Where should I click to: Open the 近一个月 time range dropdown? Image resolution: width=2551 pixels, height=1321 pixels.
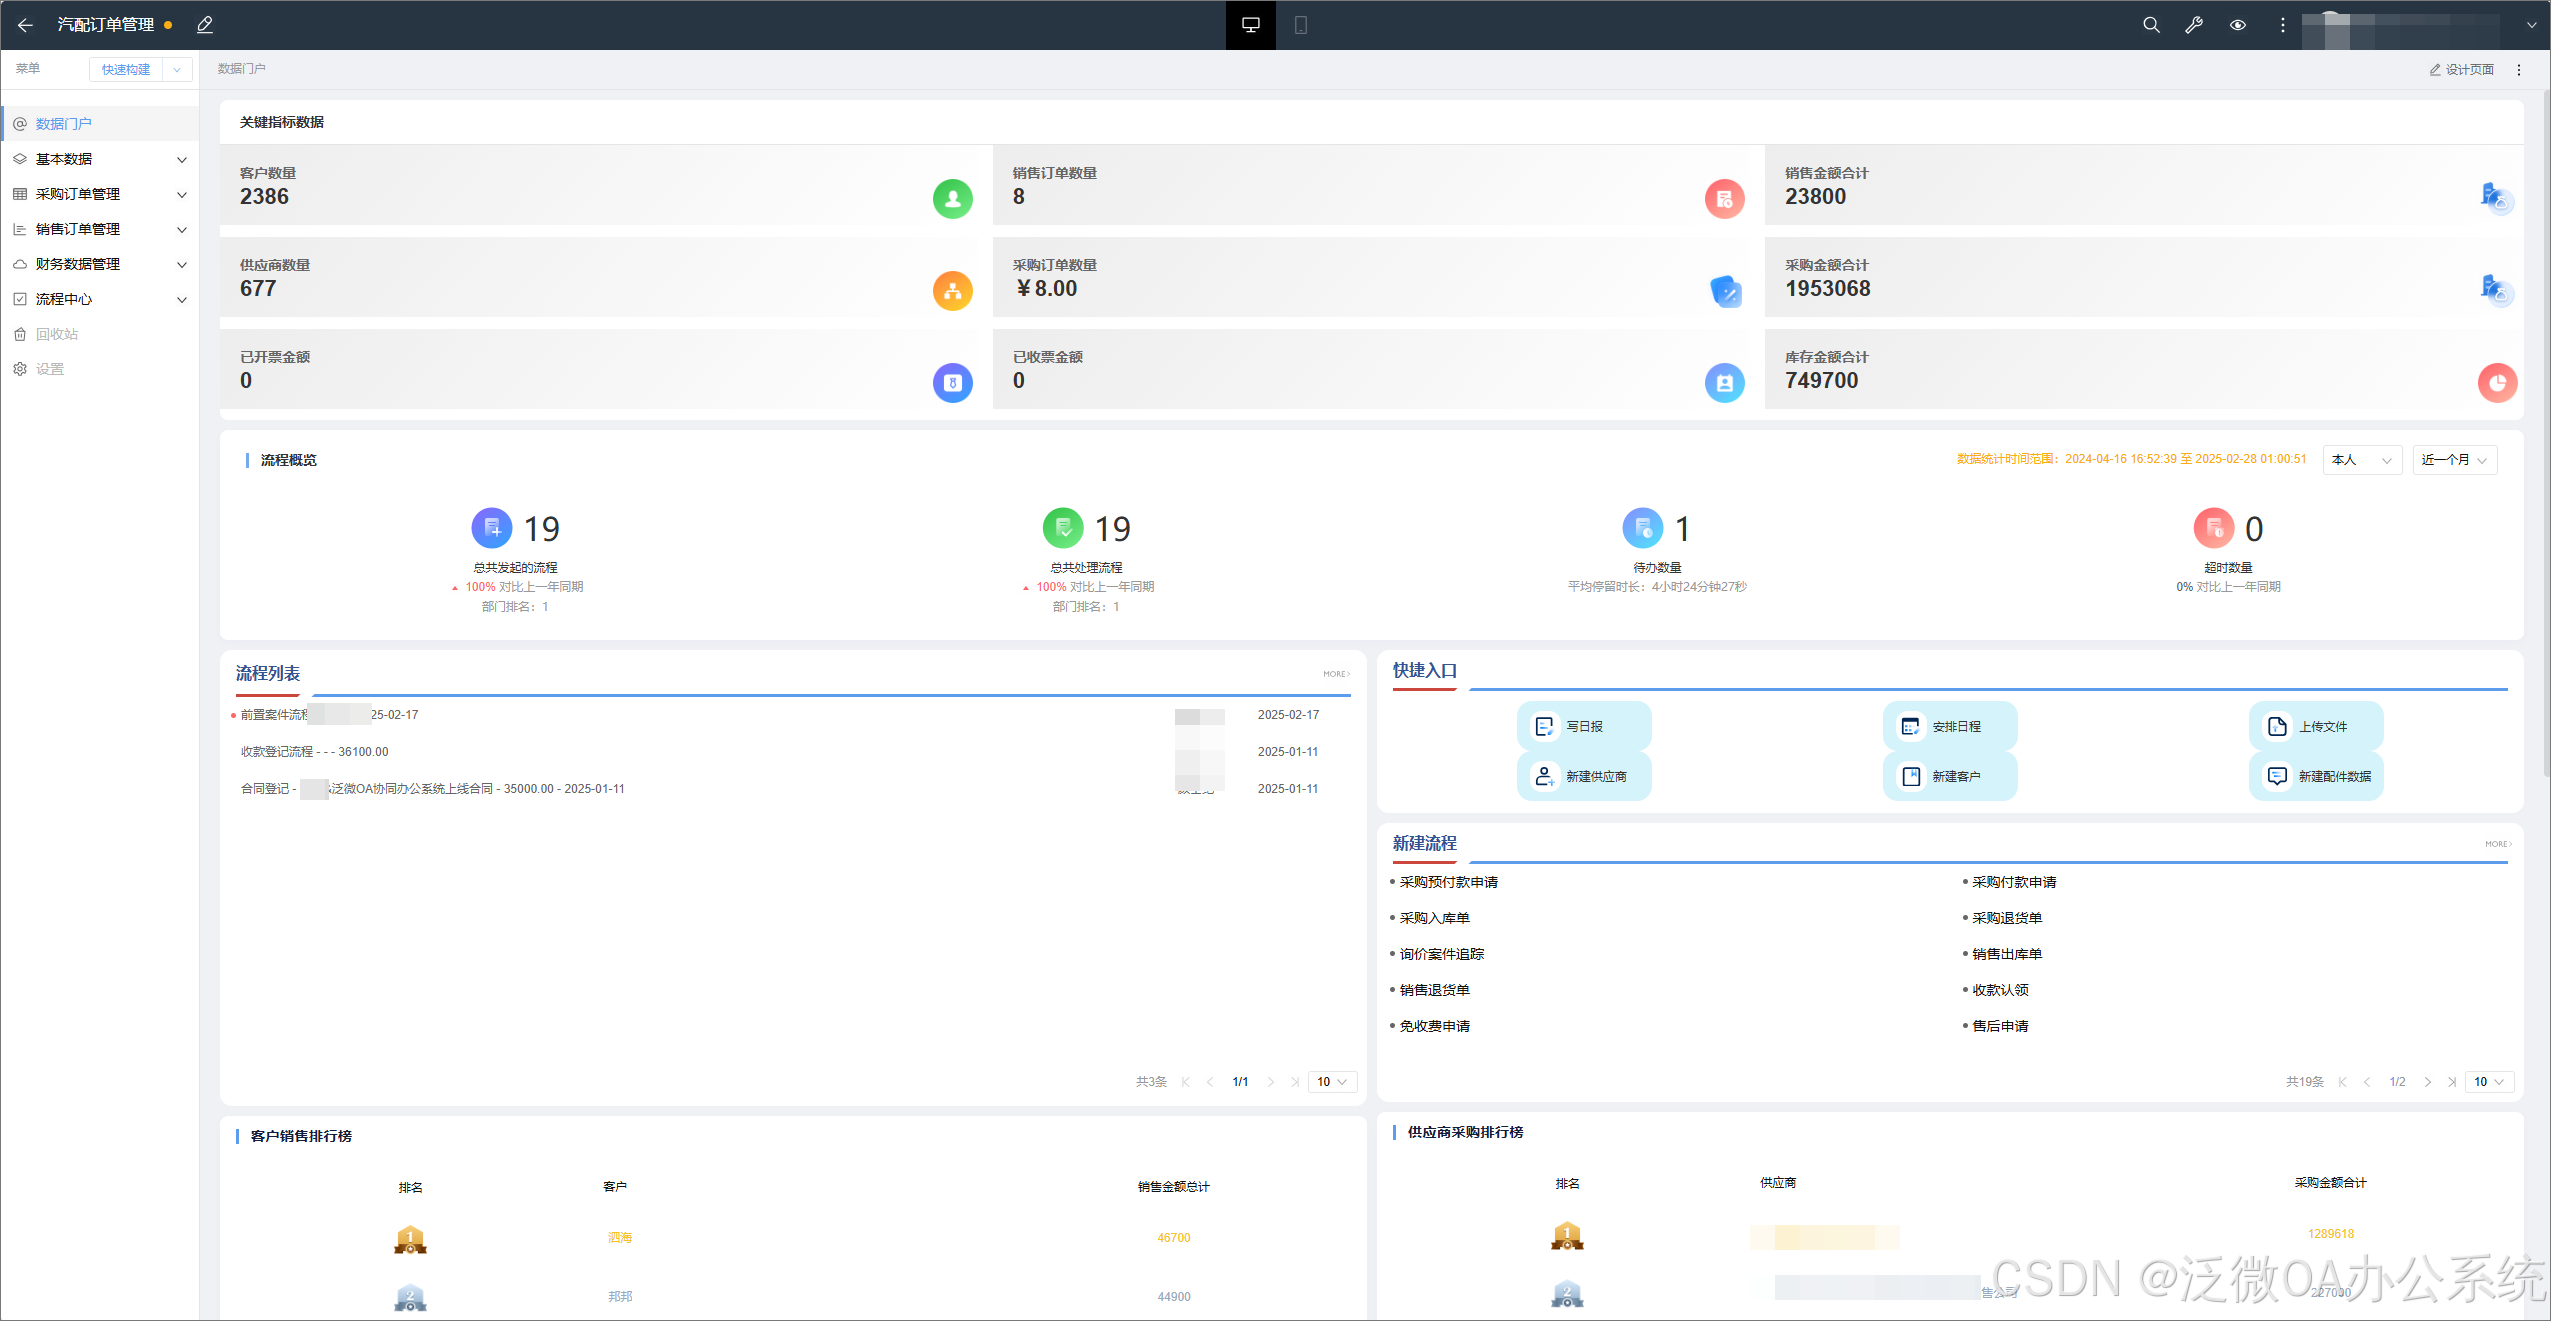click(2454, 460)
